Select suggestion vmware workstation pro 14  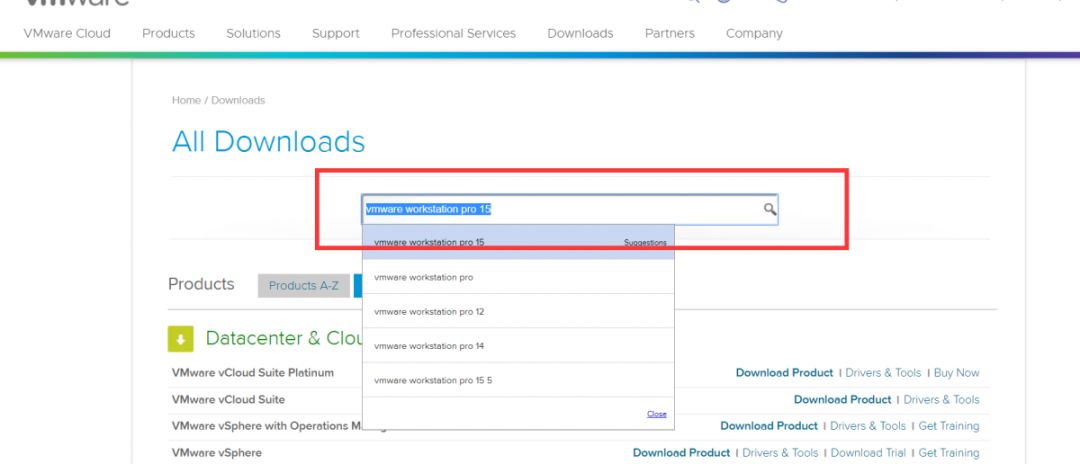[518, 346]
